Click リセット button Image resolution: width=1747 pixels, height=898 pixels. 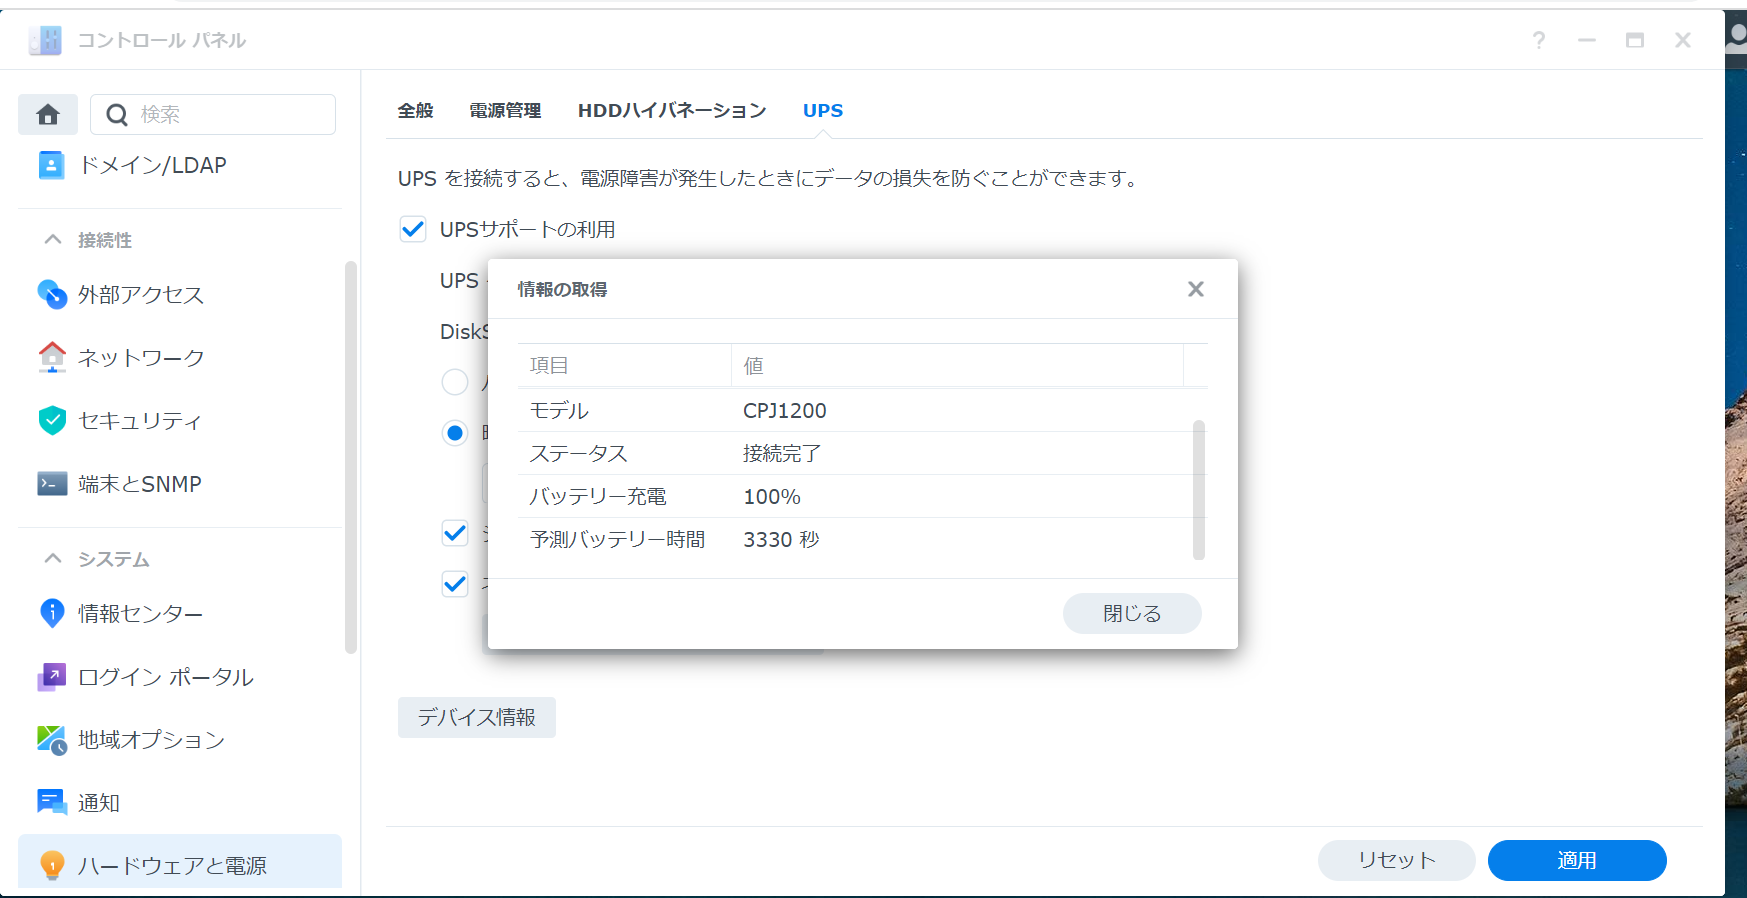(x=1397, y=860)
